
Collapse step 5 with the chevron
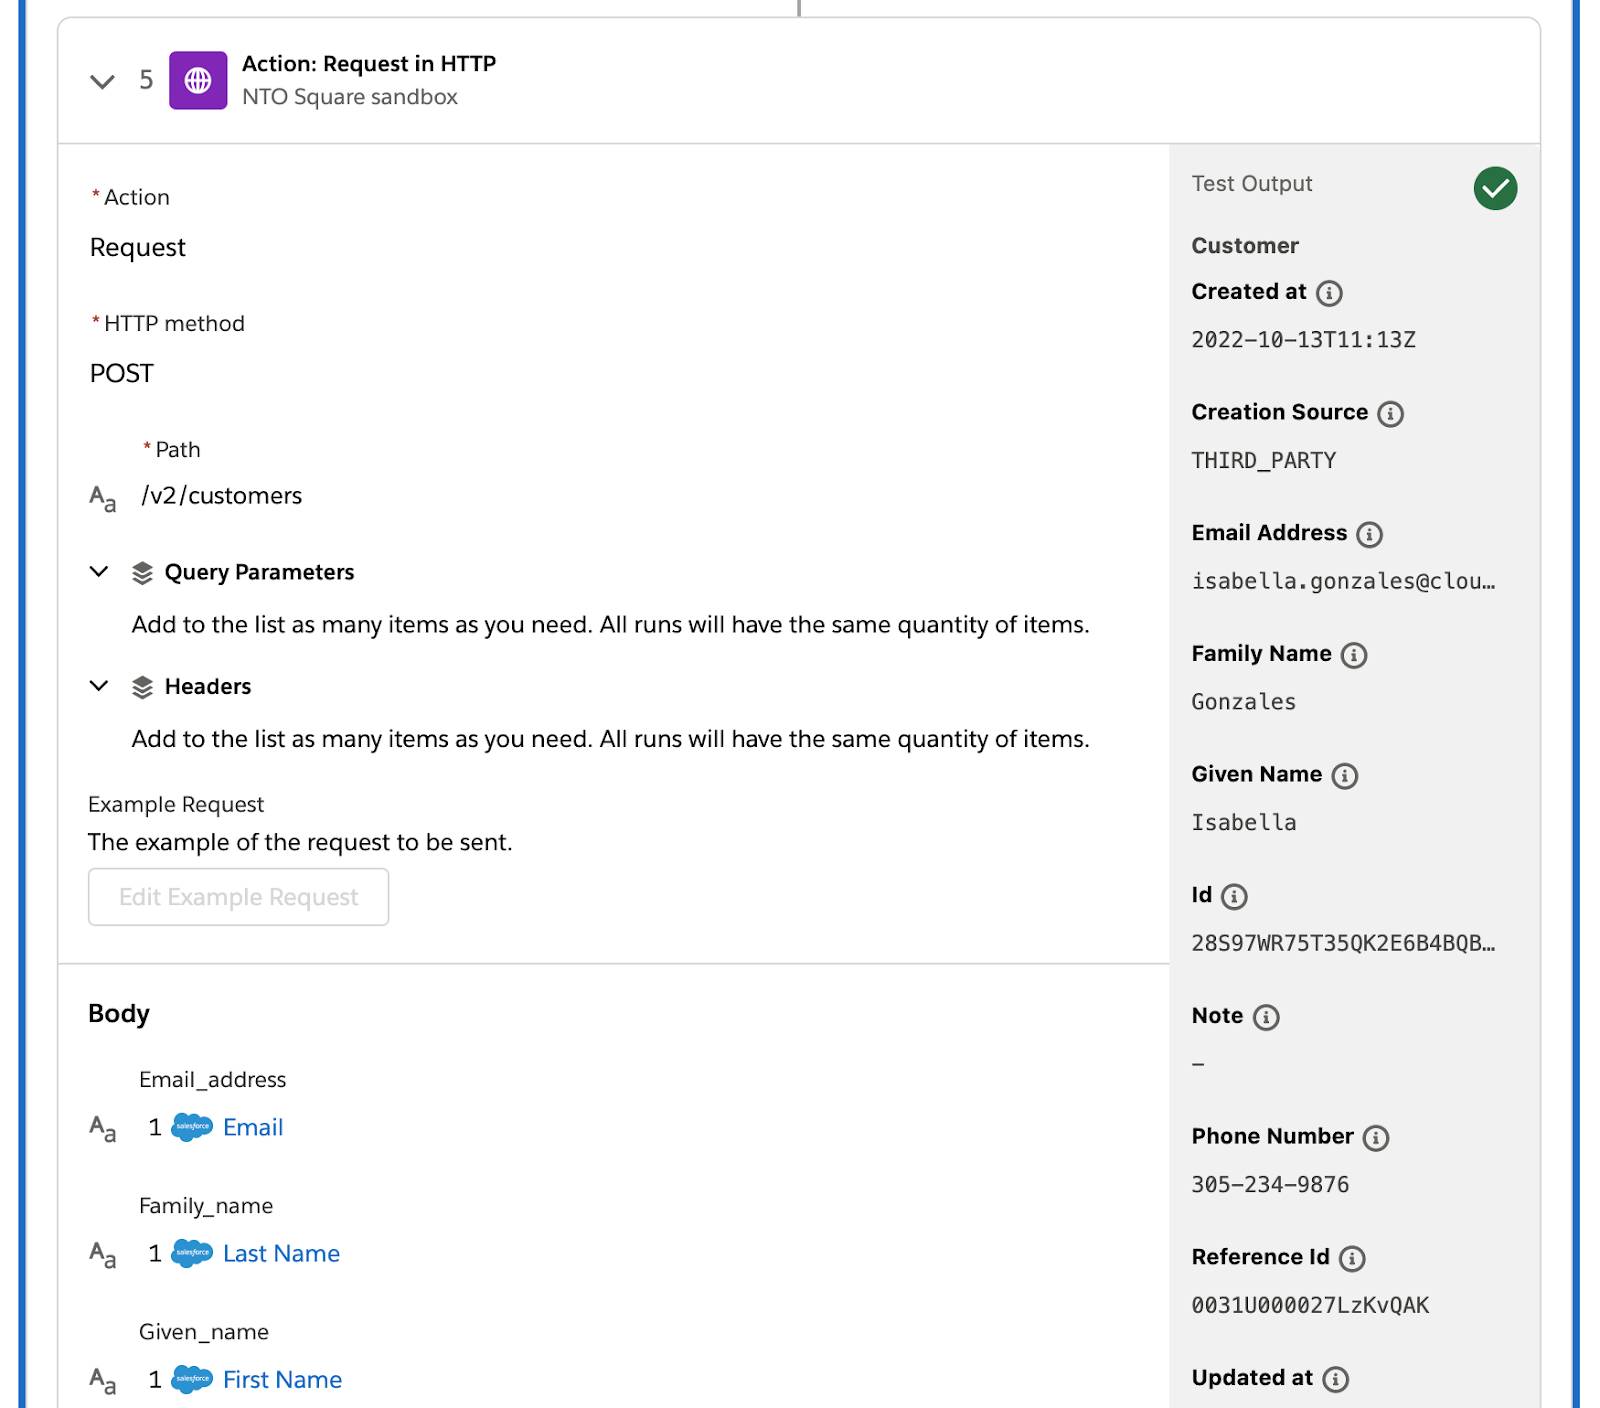pyautogui.click(x=102, y=81)
